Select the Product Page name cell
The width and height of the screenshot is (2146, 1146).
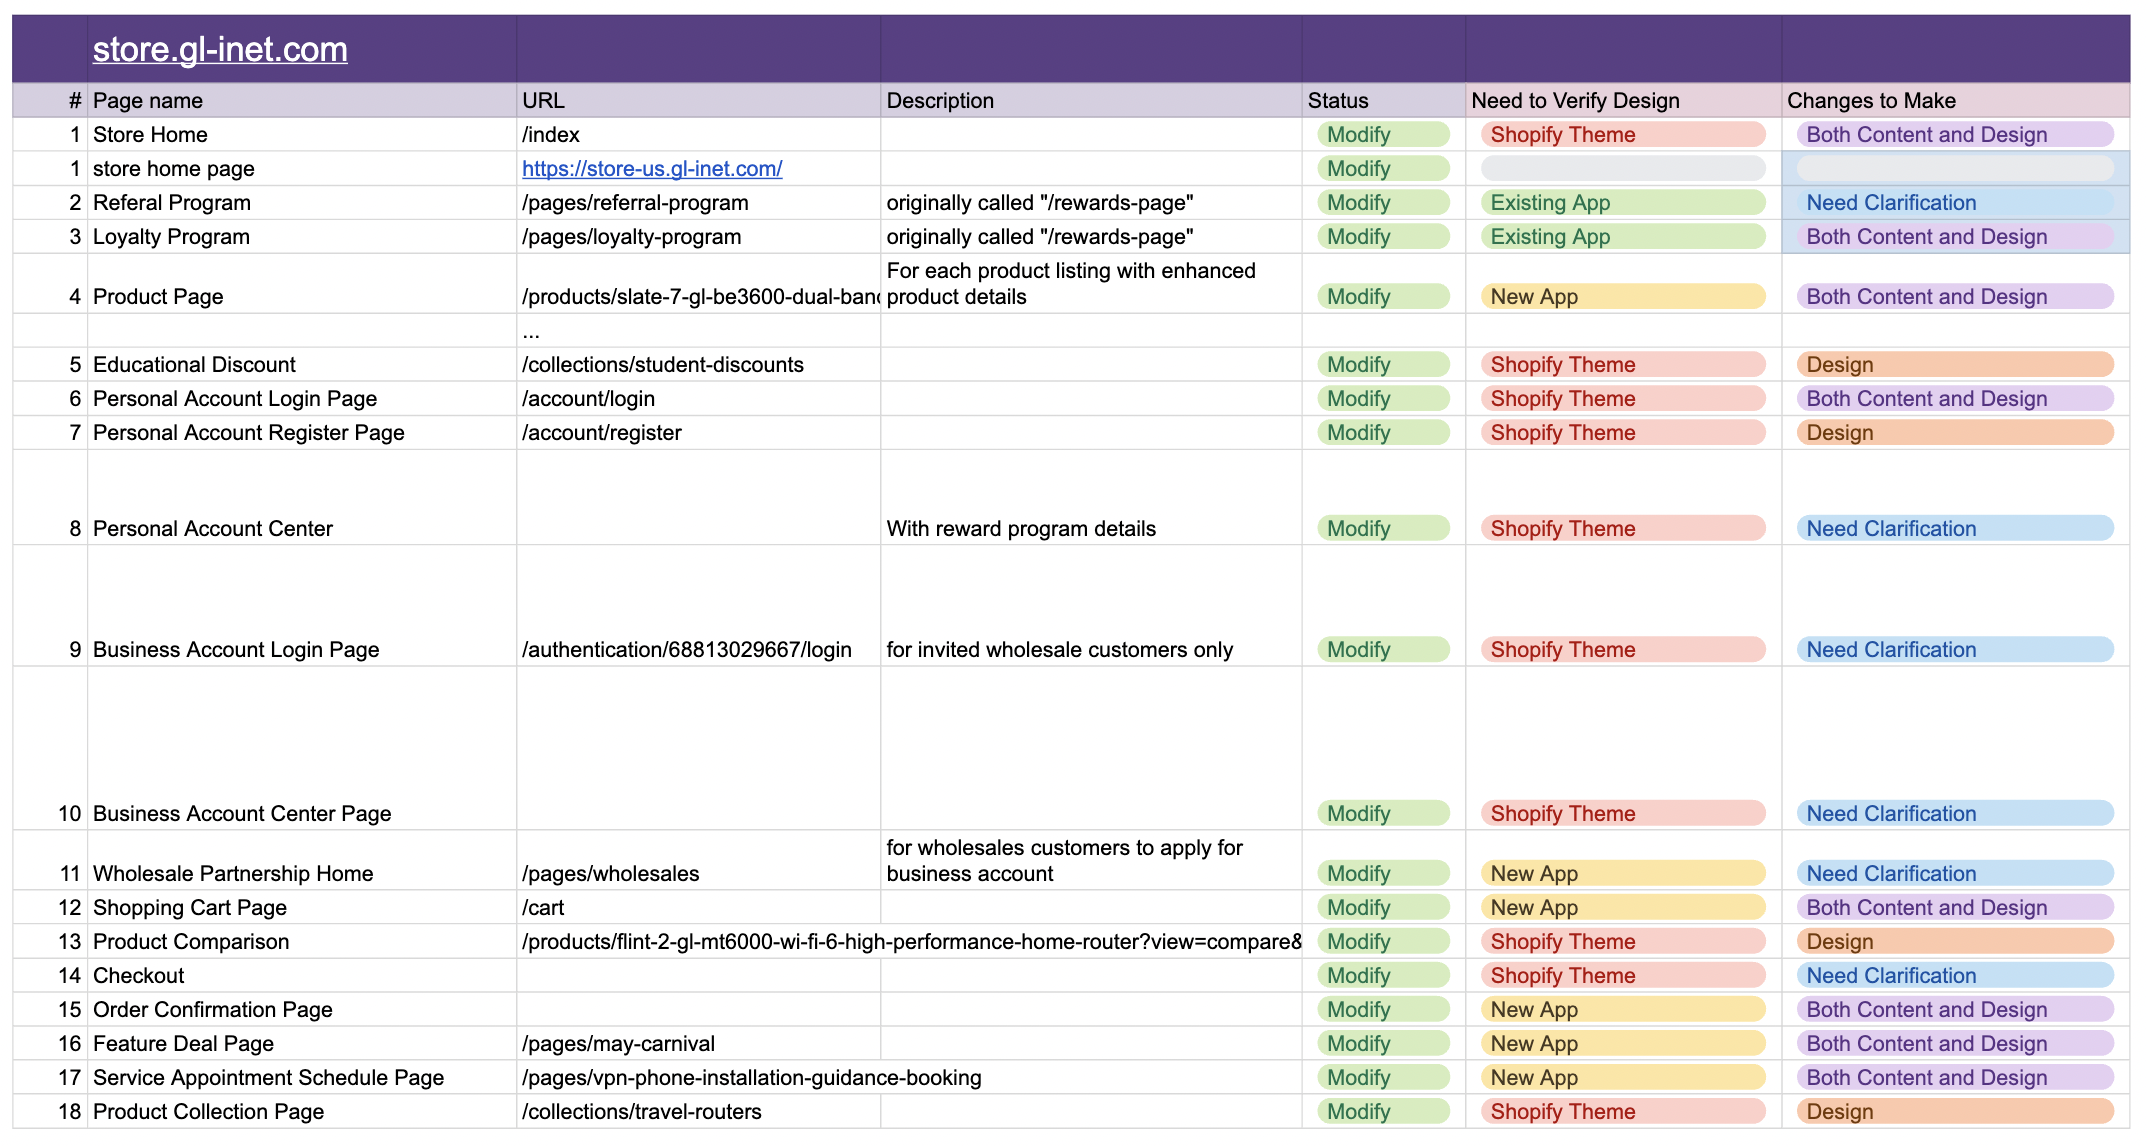pyautogui.click(x=302, y=284)
